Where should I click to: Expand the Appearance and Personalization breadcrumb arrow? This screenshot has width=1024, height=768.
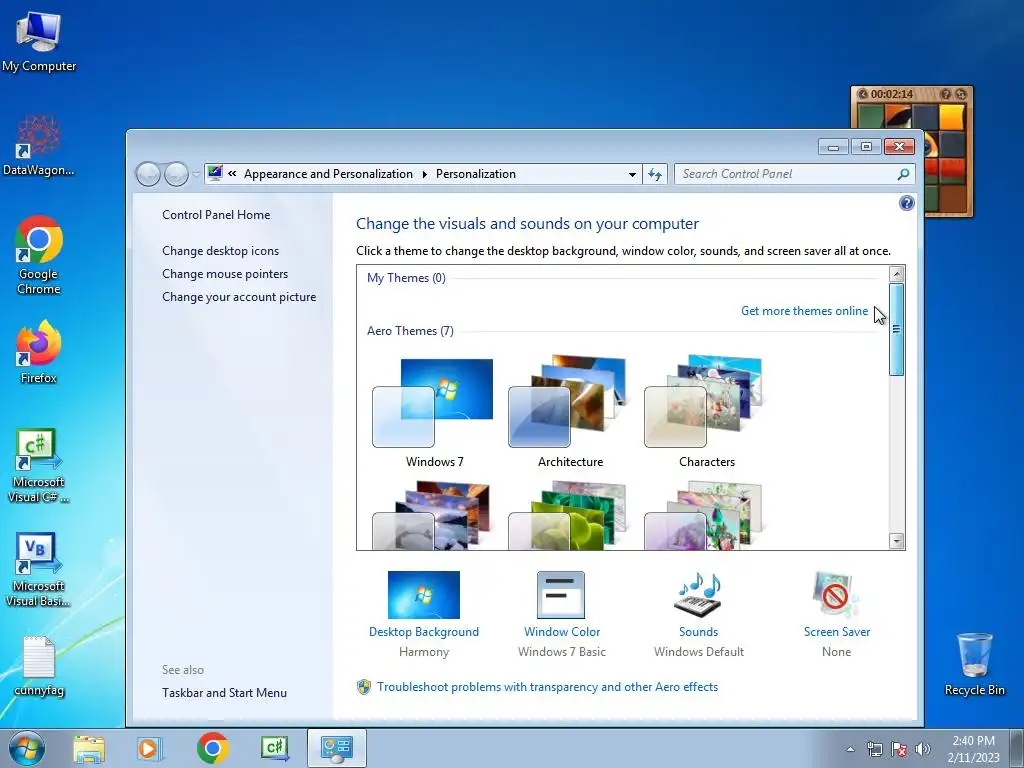click(424, 174)
